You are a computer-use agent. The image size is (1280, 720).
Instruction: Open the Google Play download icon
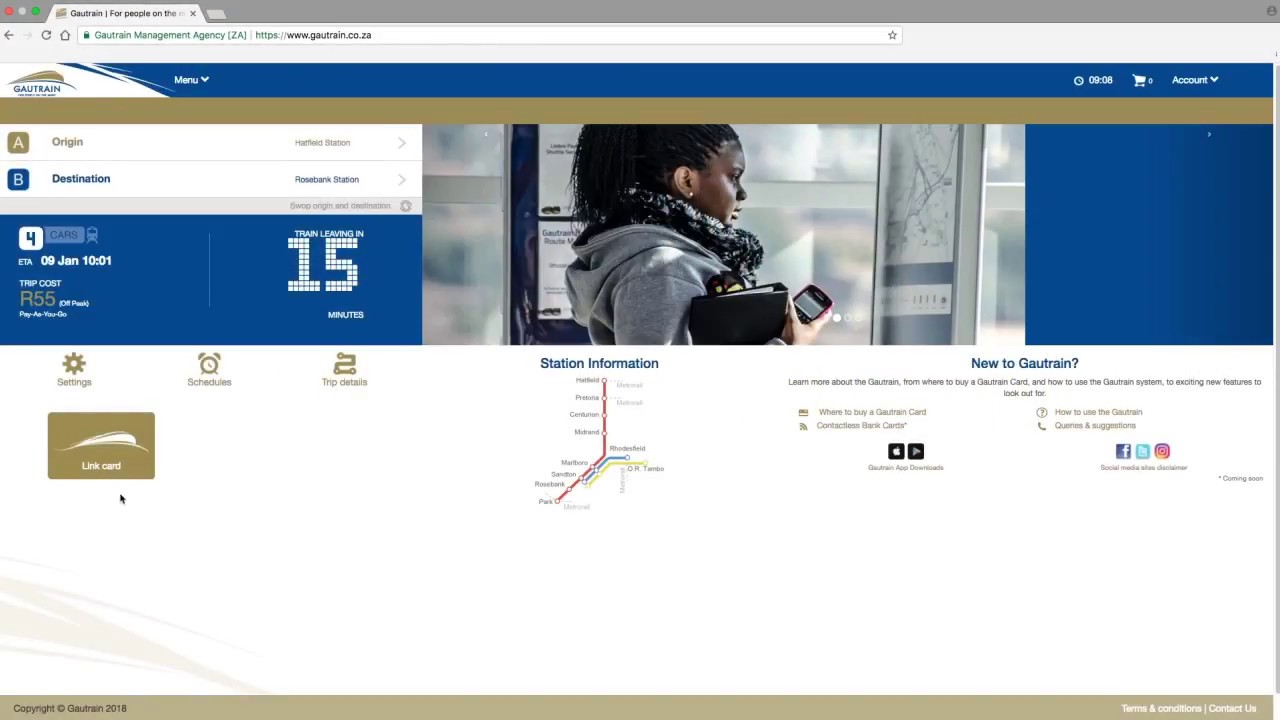click(916, 452)
